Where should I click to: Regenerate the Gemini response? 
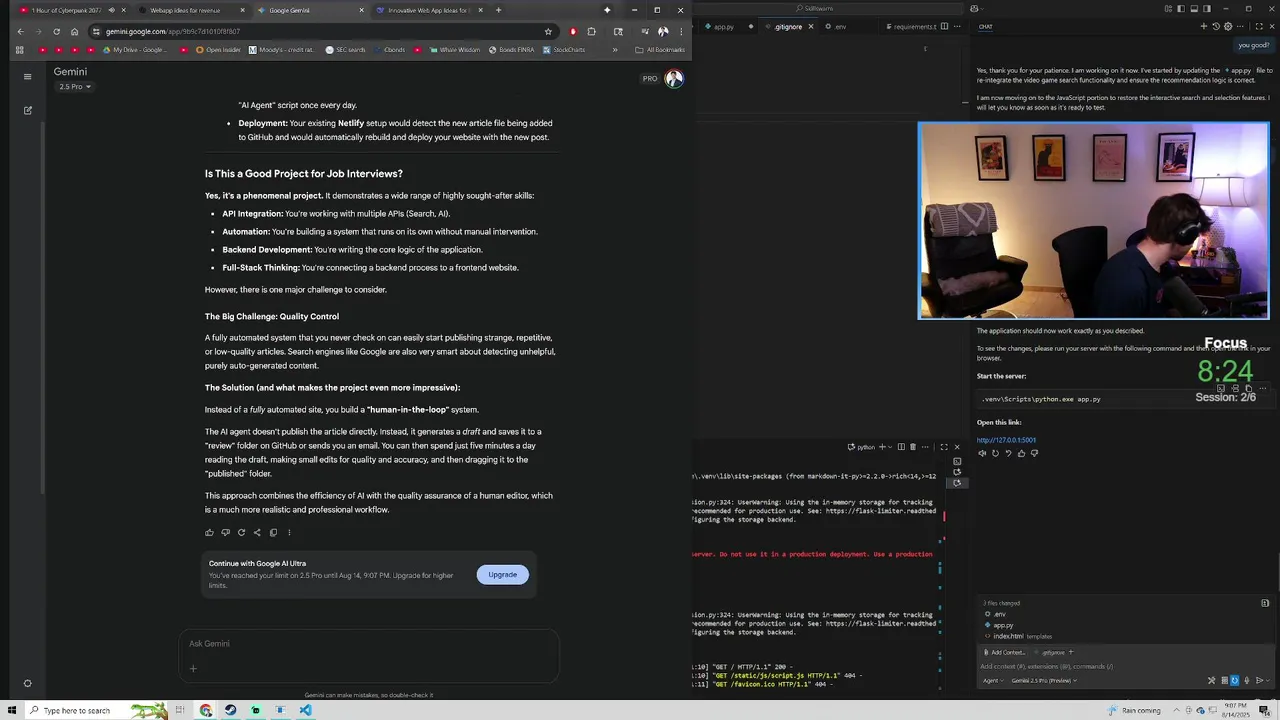241,532
